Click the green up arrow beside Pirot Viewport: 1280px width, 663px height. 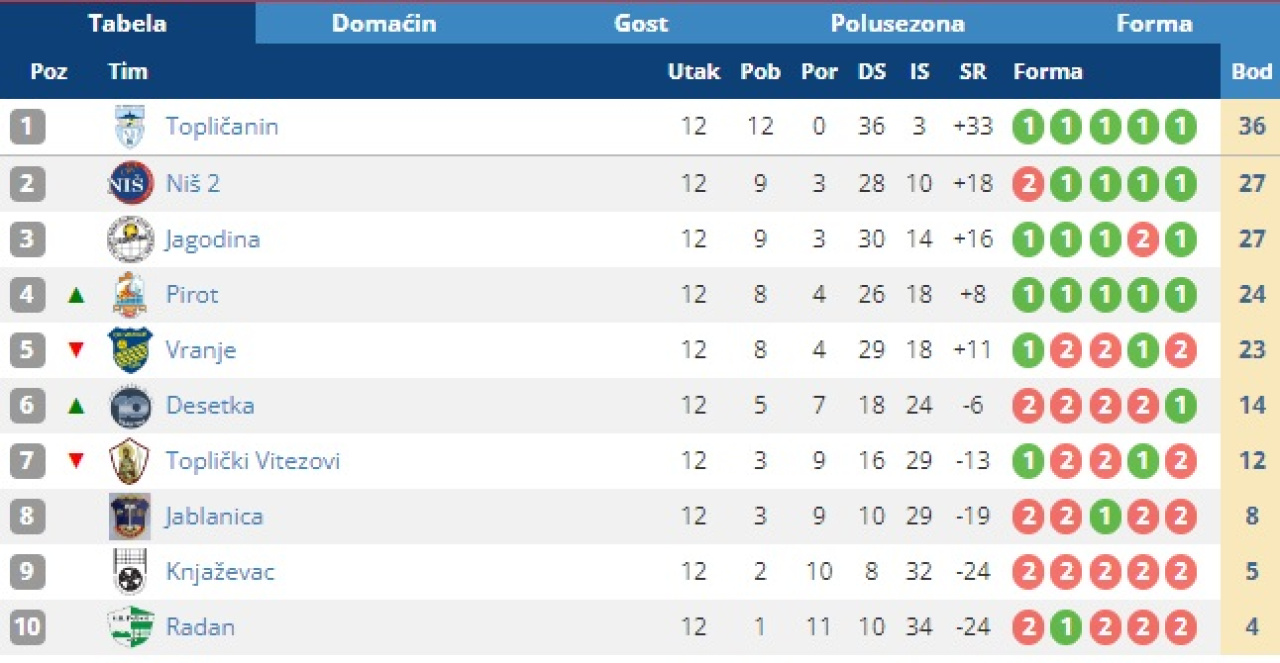[76, 296]
